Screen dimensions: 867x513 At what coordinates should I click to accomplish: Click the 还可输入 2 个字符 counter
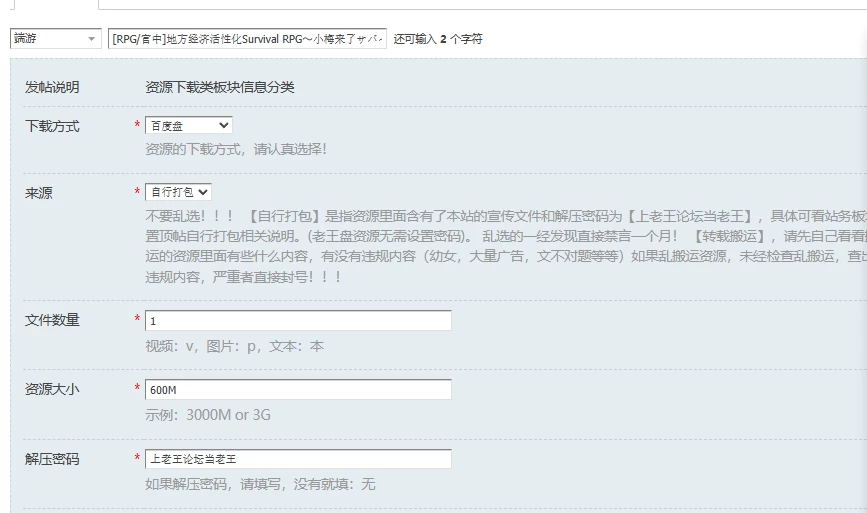(x=438, y=39)
